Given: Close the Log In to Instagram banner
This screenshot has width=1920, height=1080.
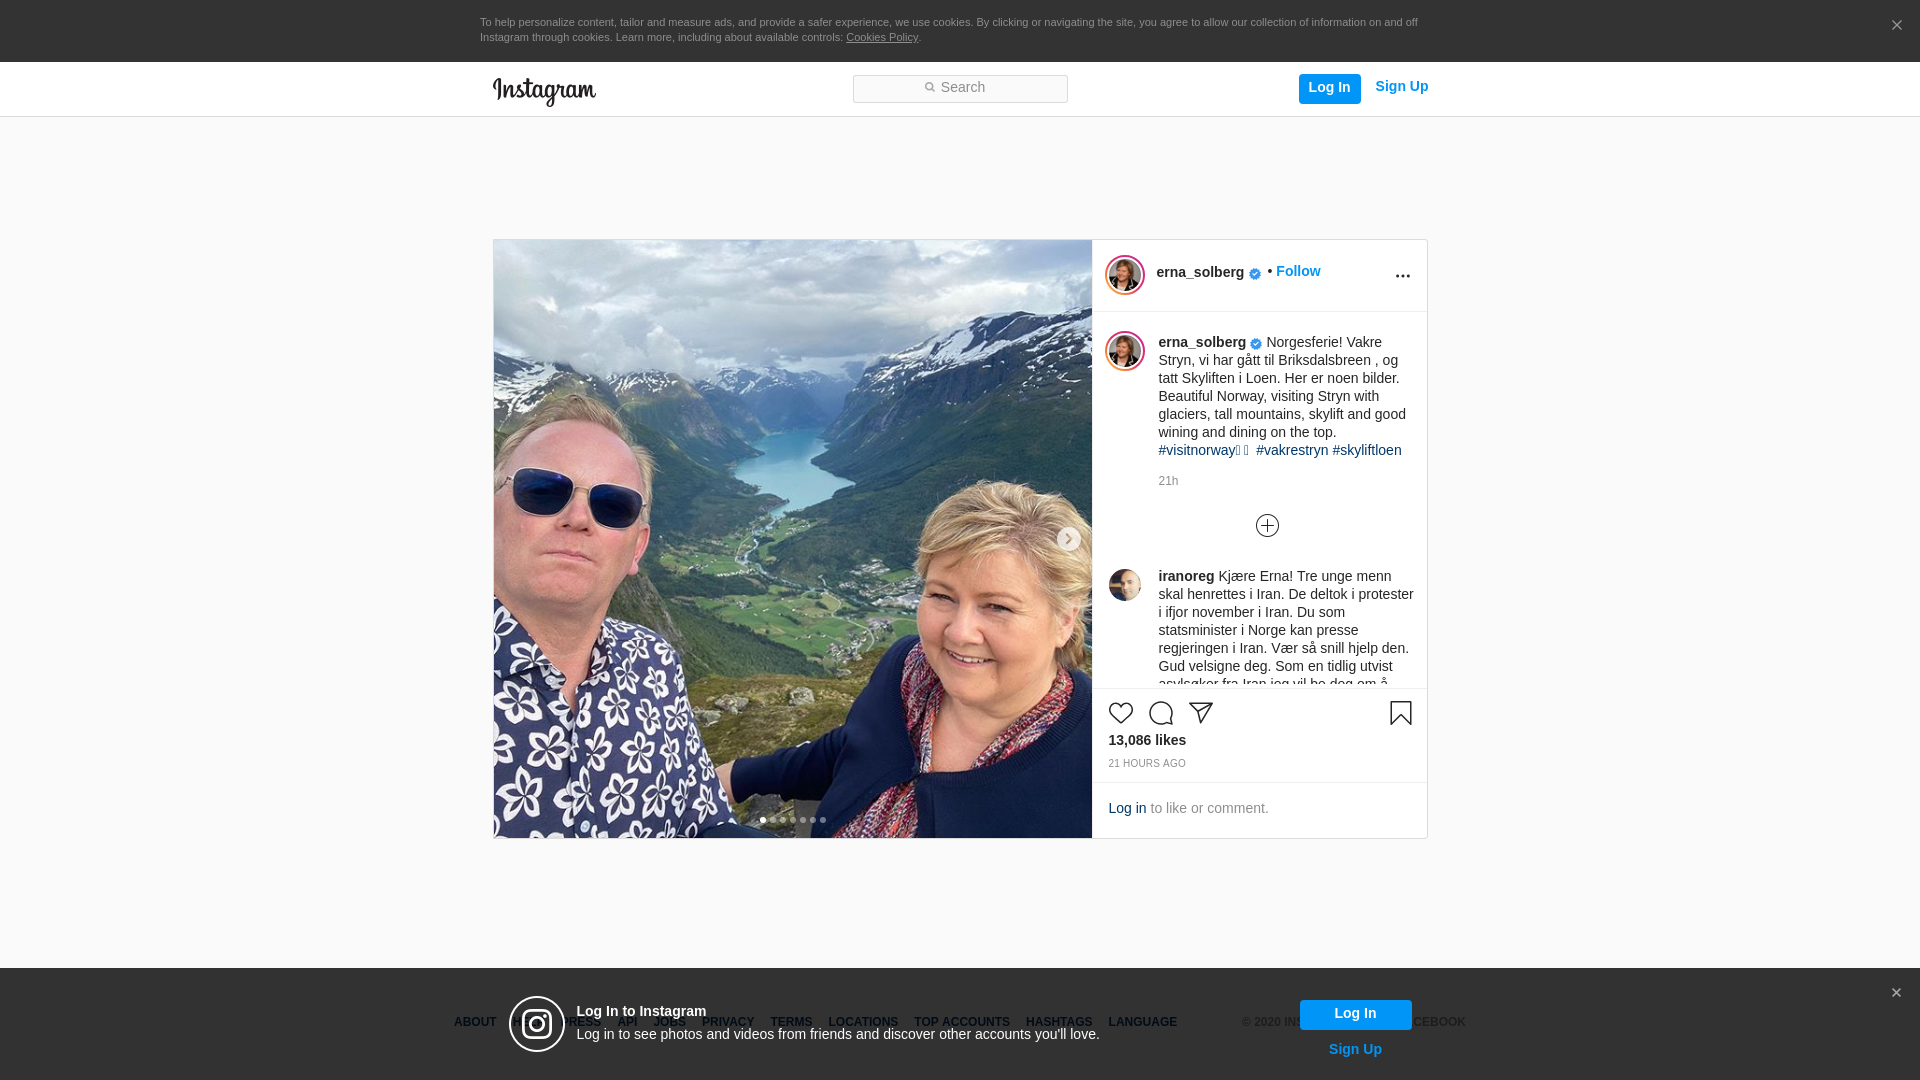Looking at the screenshot, I should point(1896,993).
